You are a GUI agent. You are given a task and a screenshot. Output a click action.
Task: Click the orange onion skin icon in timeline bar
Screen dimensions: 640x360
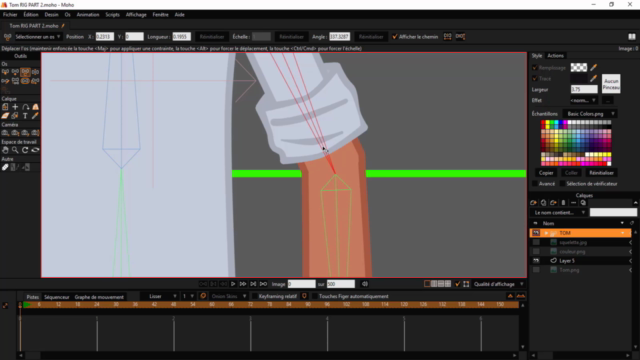click(203, 296)
